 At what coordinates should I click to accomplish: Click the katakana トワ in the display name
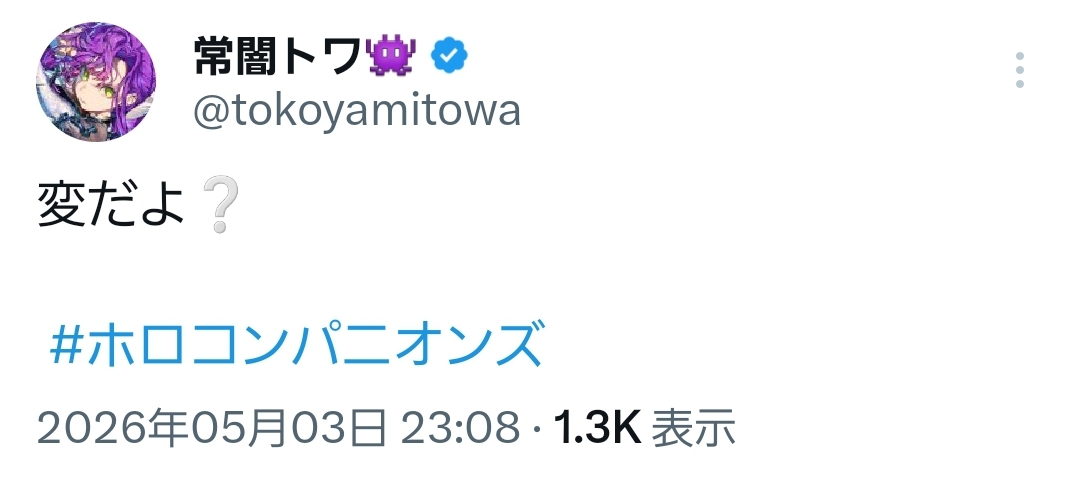point(319,56)
